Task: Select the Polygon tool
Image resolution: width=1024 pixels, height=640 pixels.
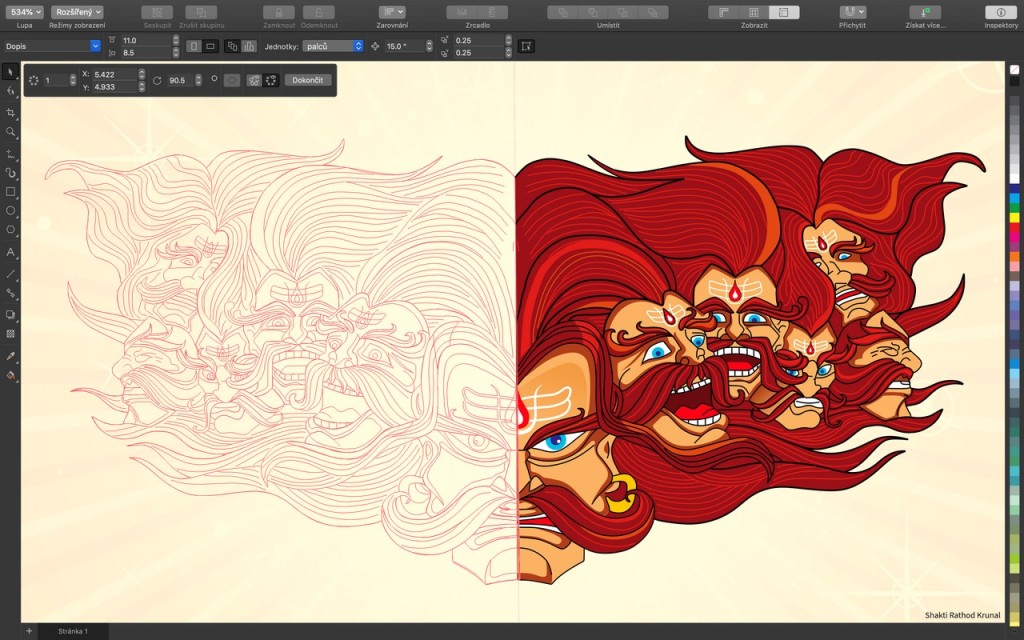Action: pos(10,230)
